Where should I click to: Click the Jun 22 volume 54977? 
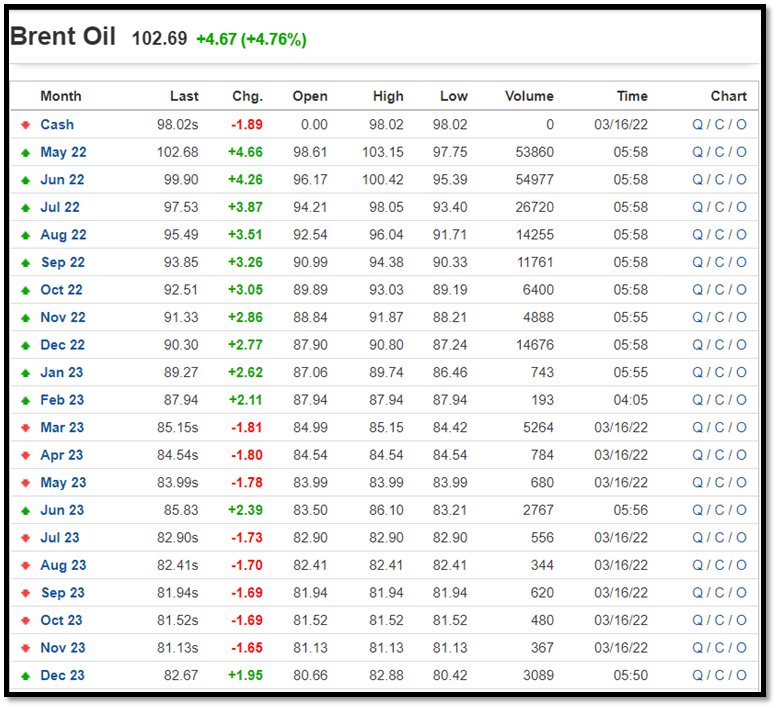pyautogui.click(x=535, y=179)
